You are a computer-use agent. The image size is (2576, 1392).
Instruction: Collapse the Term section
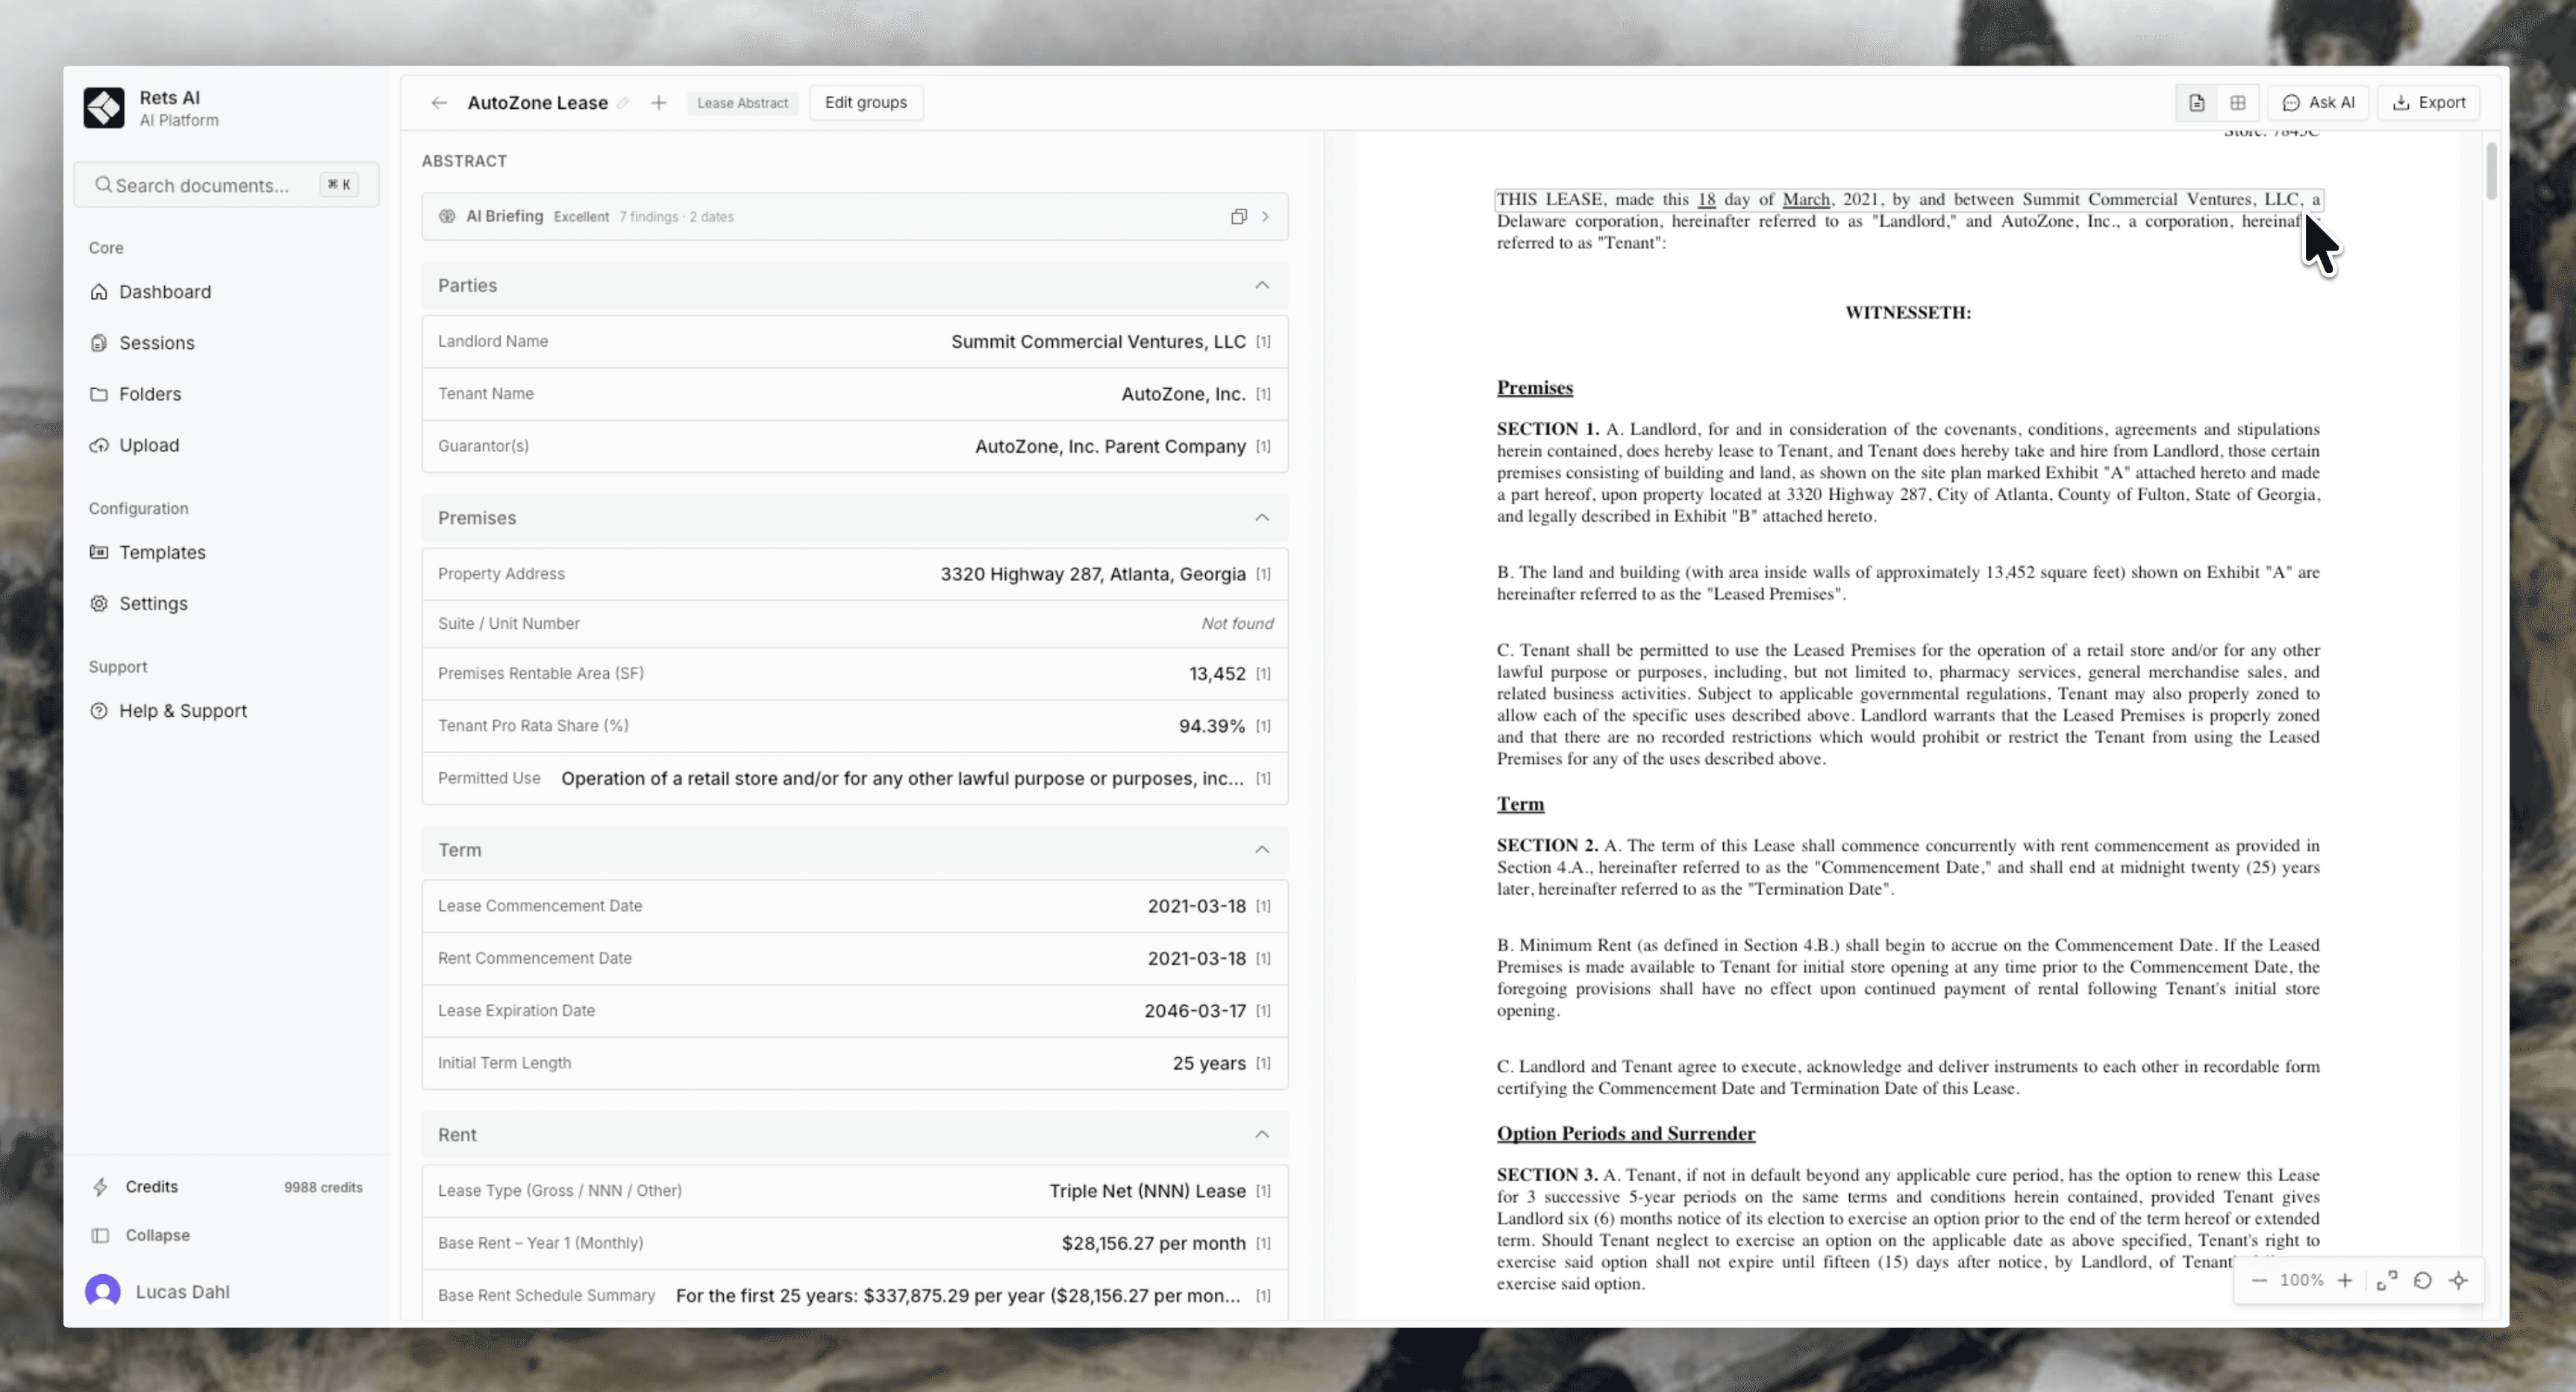1262,850
